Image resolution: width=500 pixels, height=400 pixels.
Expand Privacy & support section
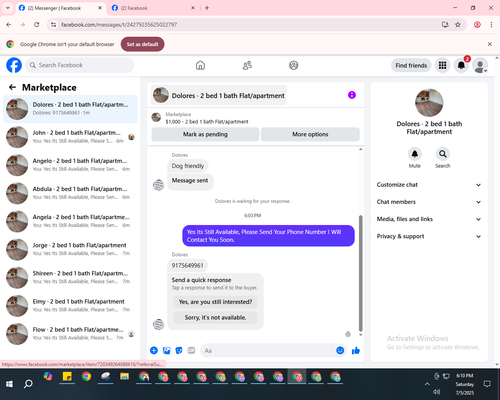[429, 236]
